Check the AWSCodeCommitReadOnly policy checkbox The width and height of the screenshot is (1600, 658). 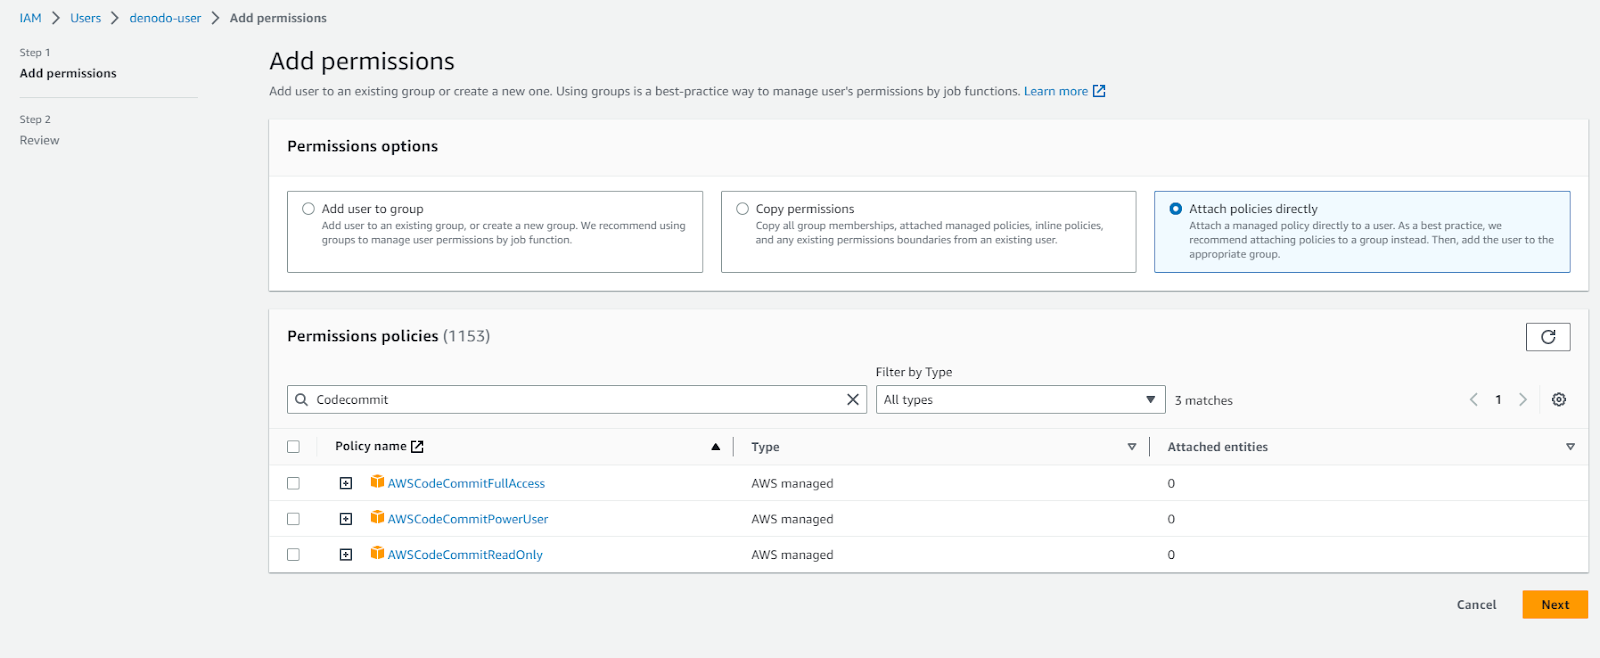pyautogui.click(x=293, y=555)
